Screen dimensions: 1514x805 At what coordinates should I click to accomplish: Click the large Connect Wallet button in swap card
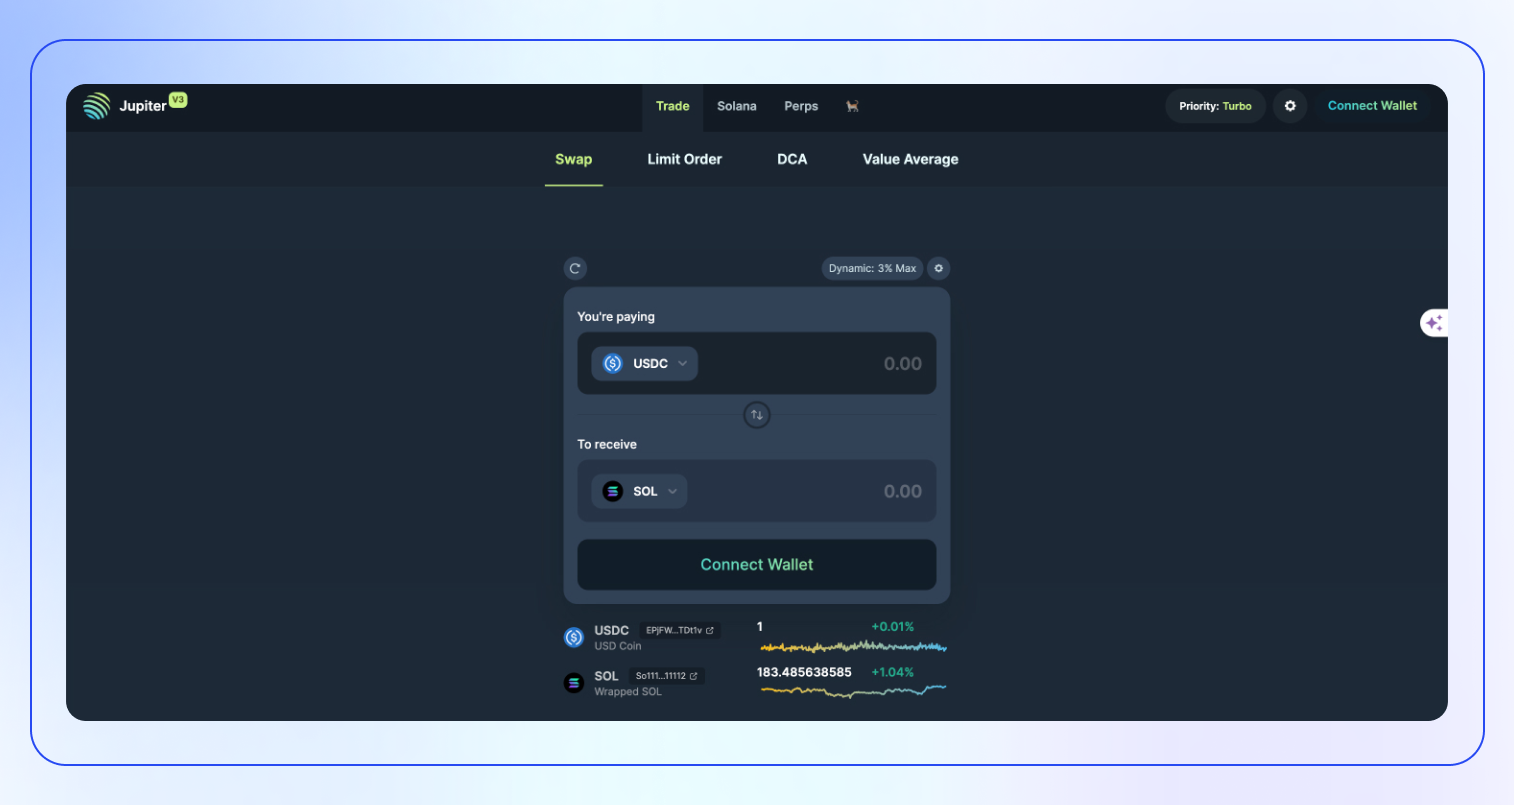point(757,565)
